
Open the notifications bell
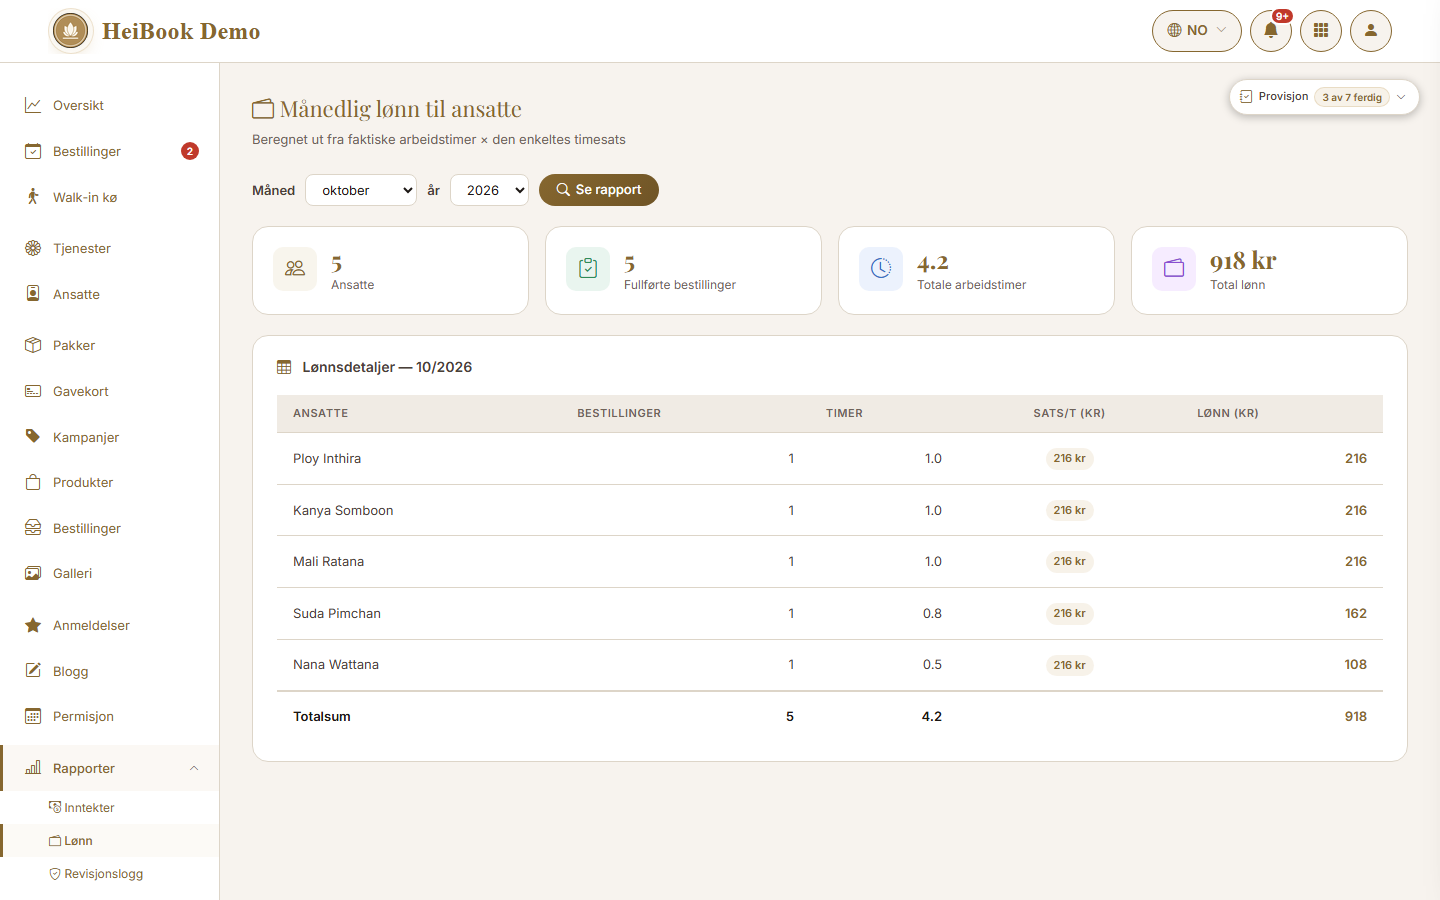1271,31
